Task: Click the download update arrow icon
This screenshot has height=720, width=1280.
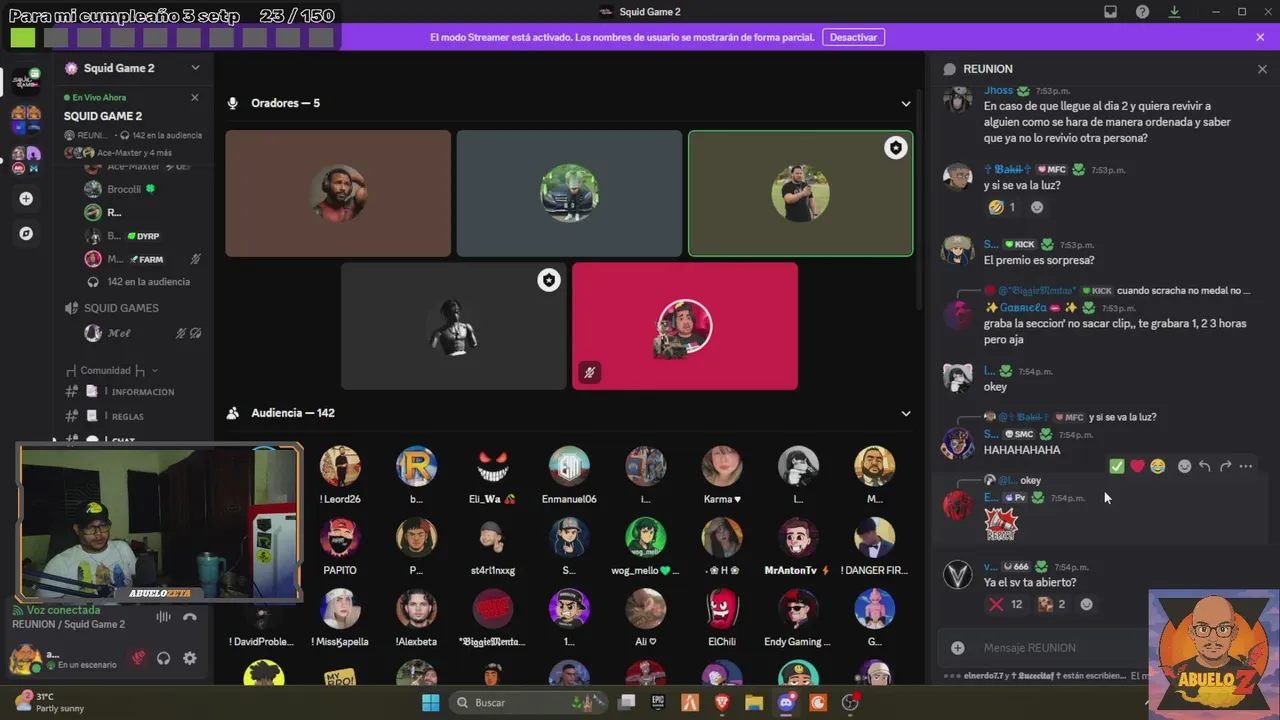Action: click(1174, 12)
